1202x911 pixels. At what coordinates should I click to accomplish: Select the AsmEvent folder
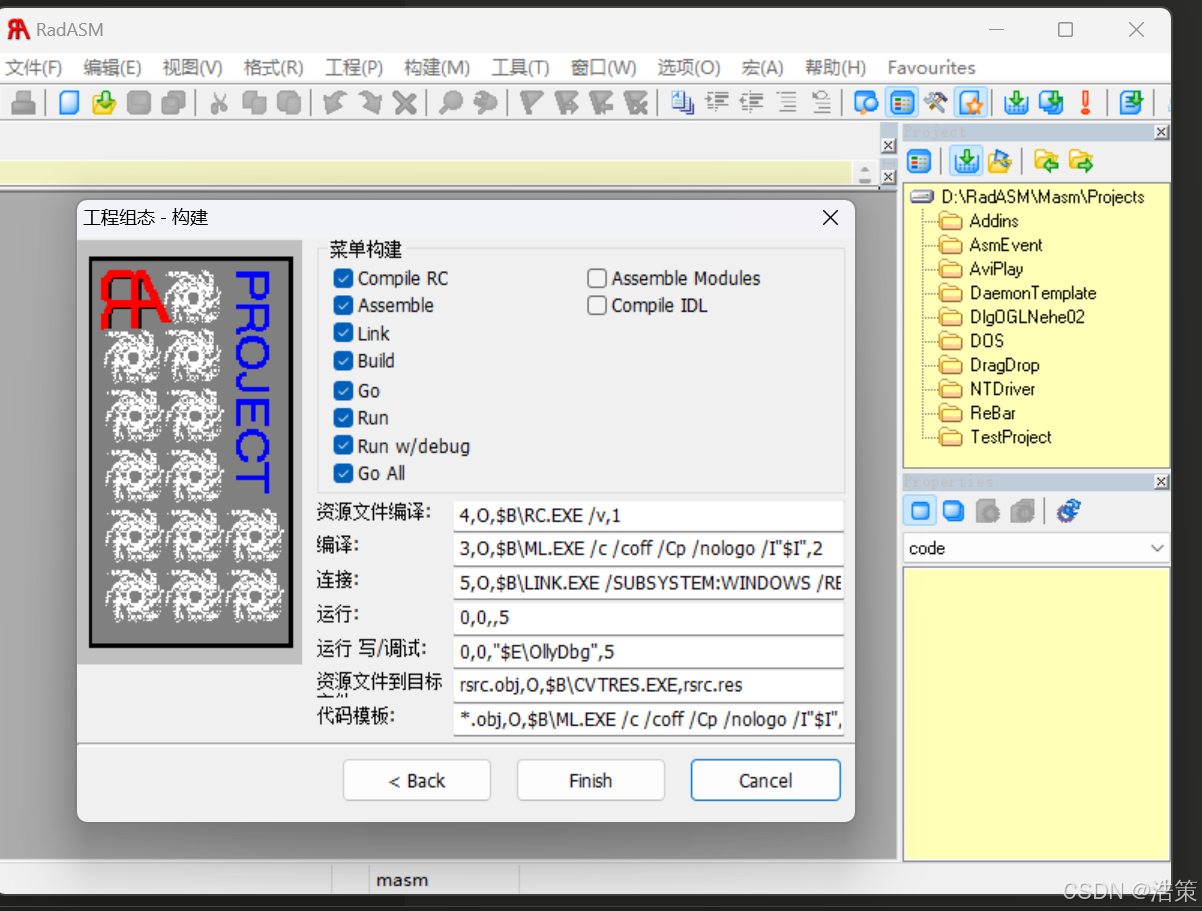tap(1006, 245)
